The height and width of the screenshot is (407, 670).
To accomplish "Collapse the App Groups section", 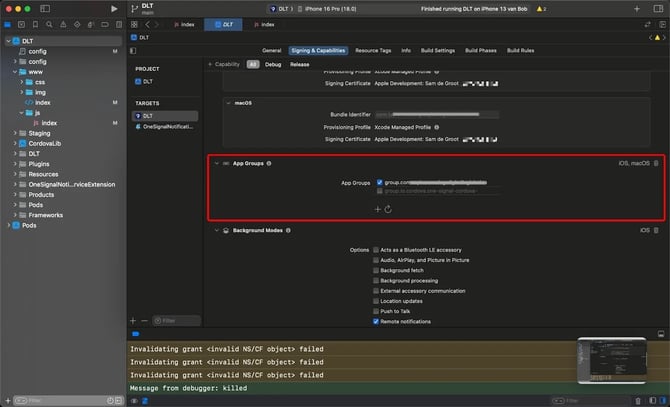I will coord(217,163).
